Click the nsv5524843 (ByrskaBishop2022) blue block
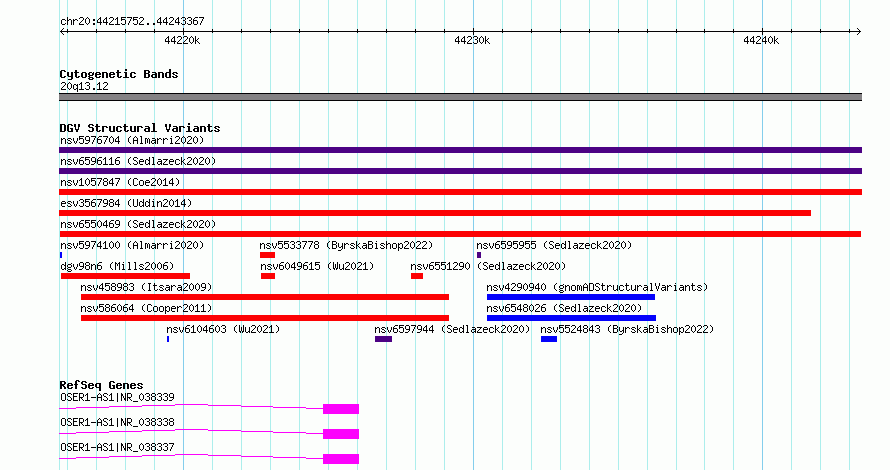890x470 pixels. [x=549, y=339]
